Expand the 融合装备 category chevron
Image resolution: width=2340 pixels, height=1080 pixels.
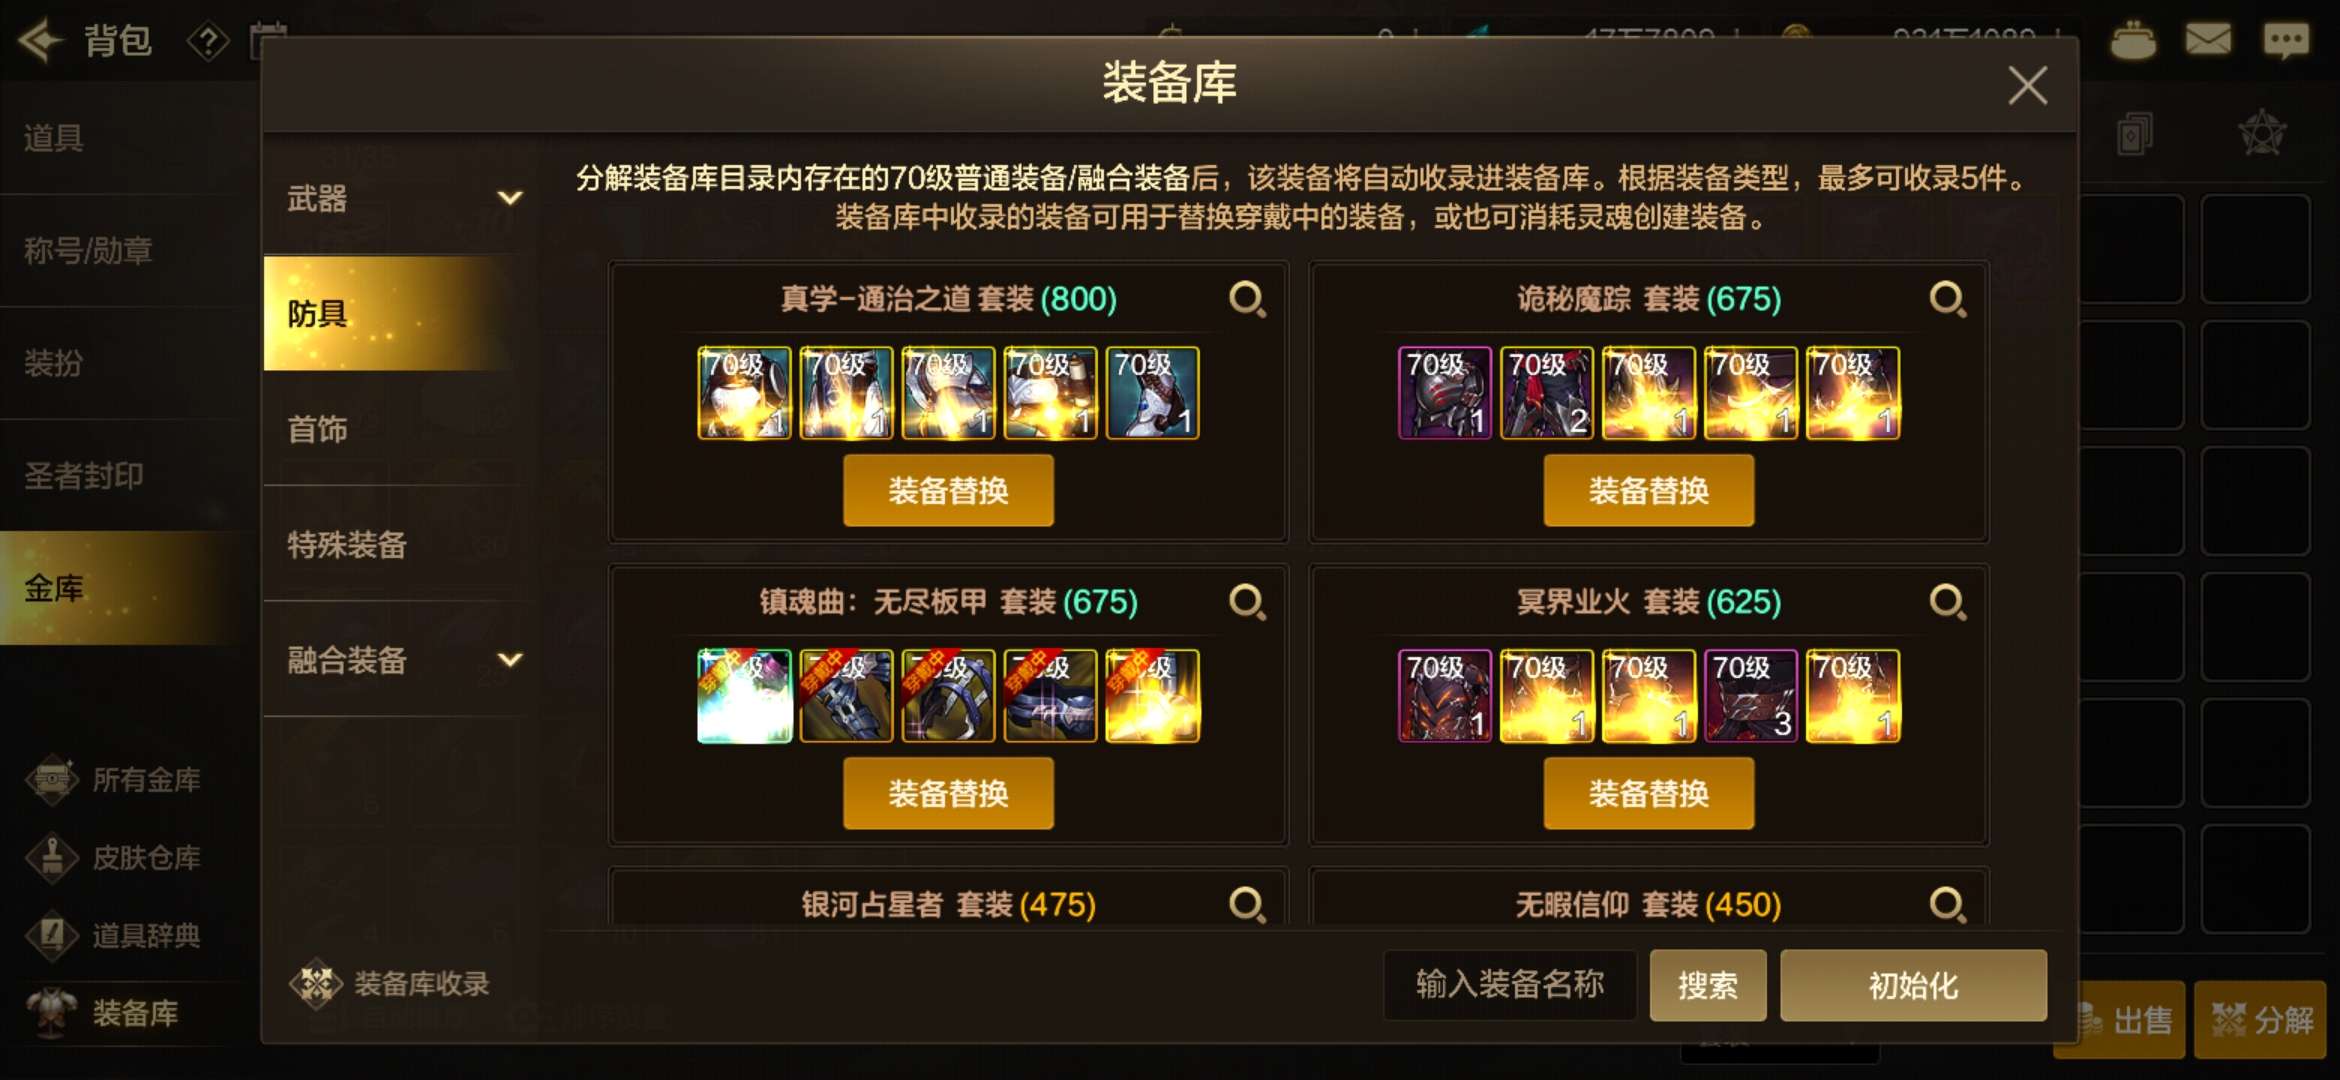[x=510, y=660]
